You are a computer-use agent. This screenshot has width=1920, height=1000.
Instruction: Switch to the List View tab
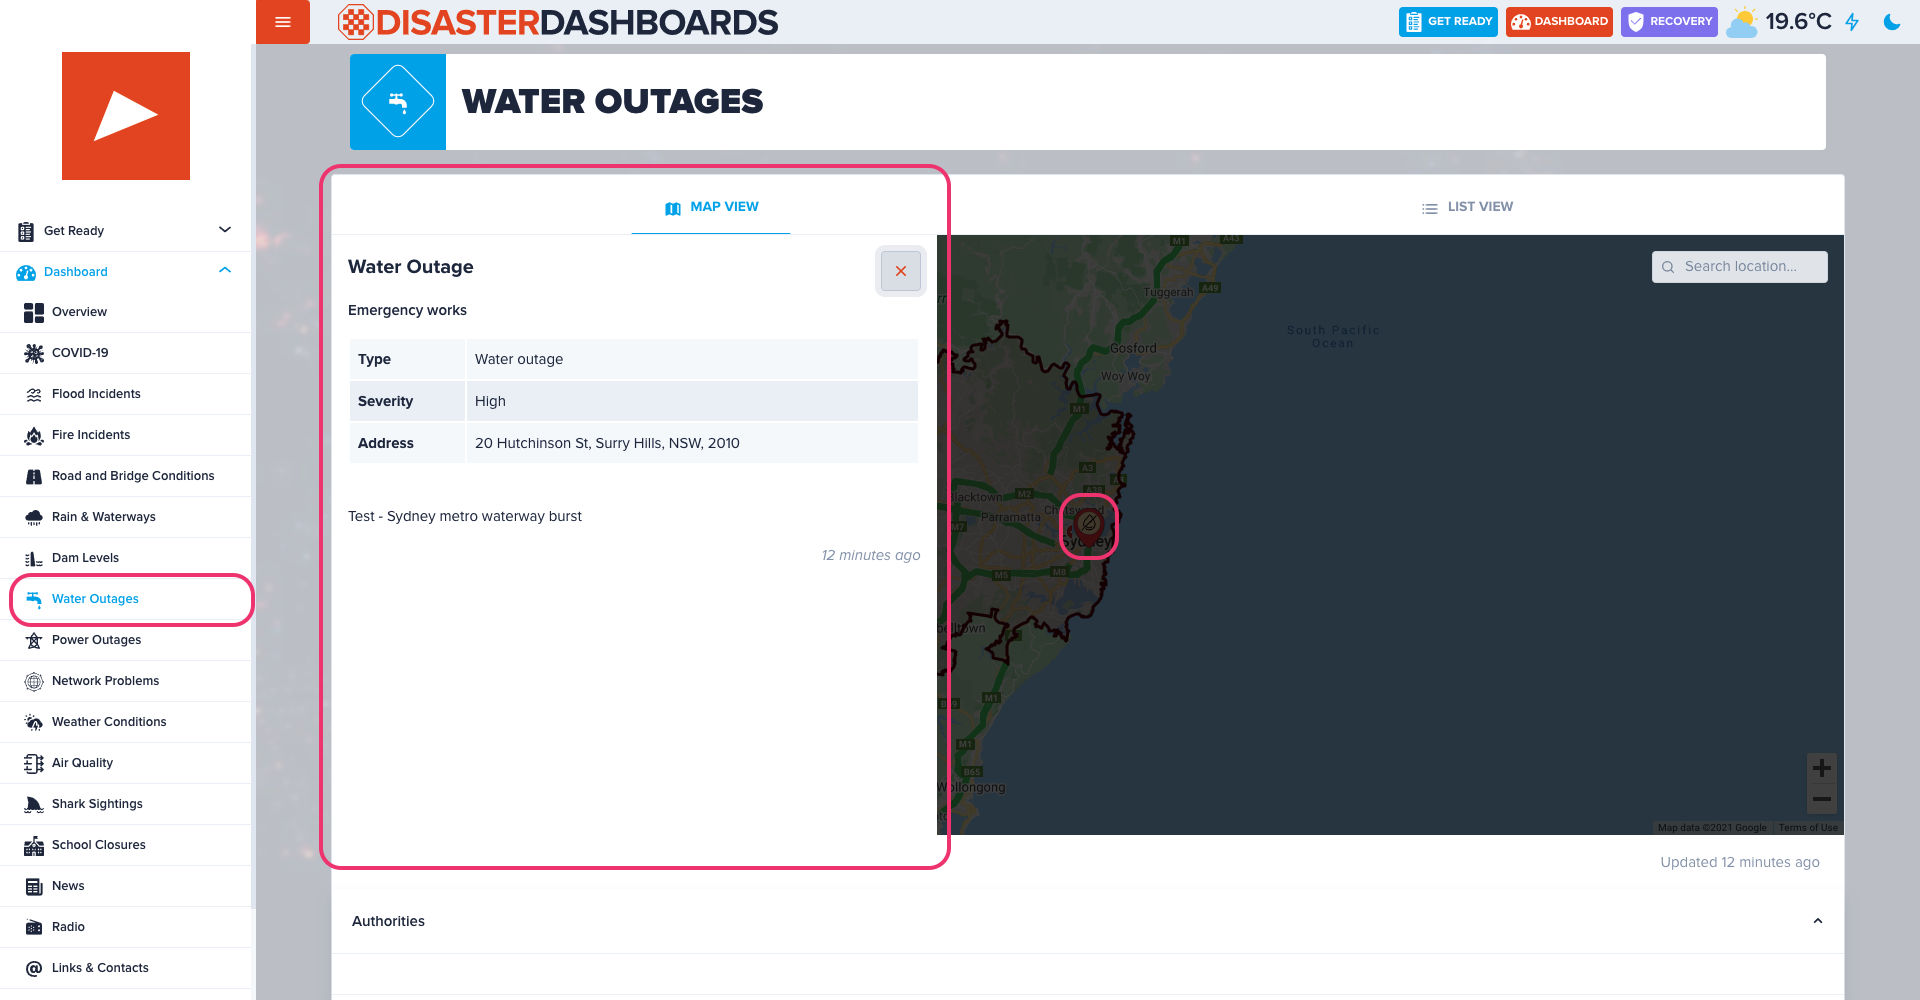point(1467,207)
